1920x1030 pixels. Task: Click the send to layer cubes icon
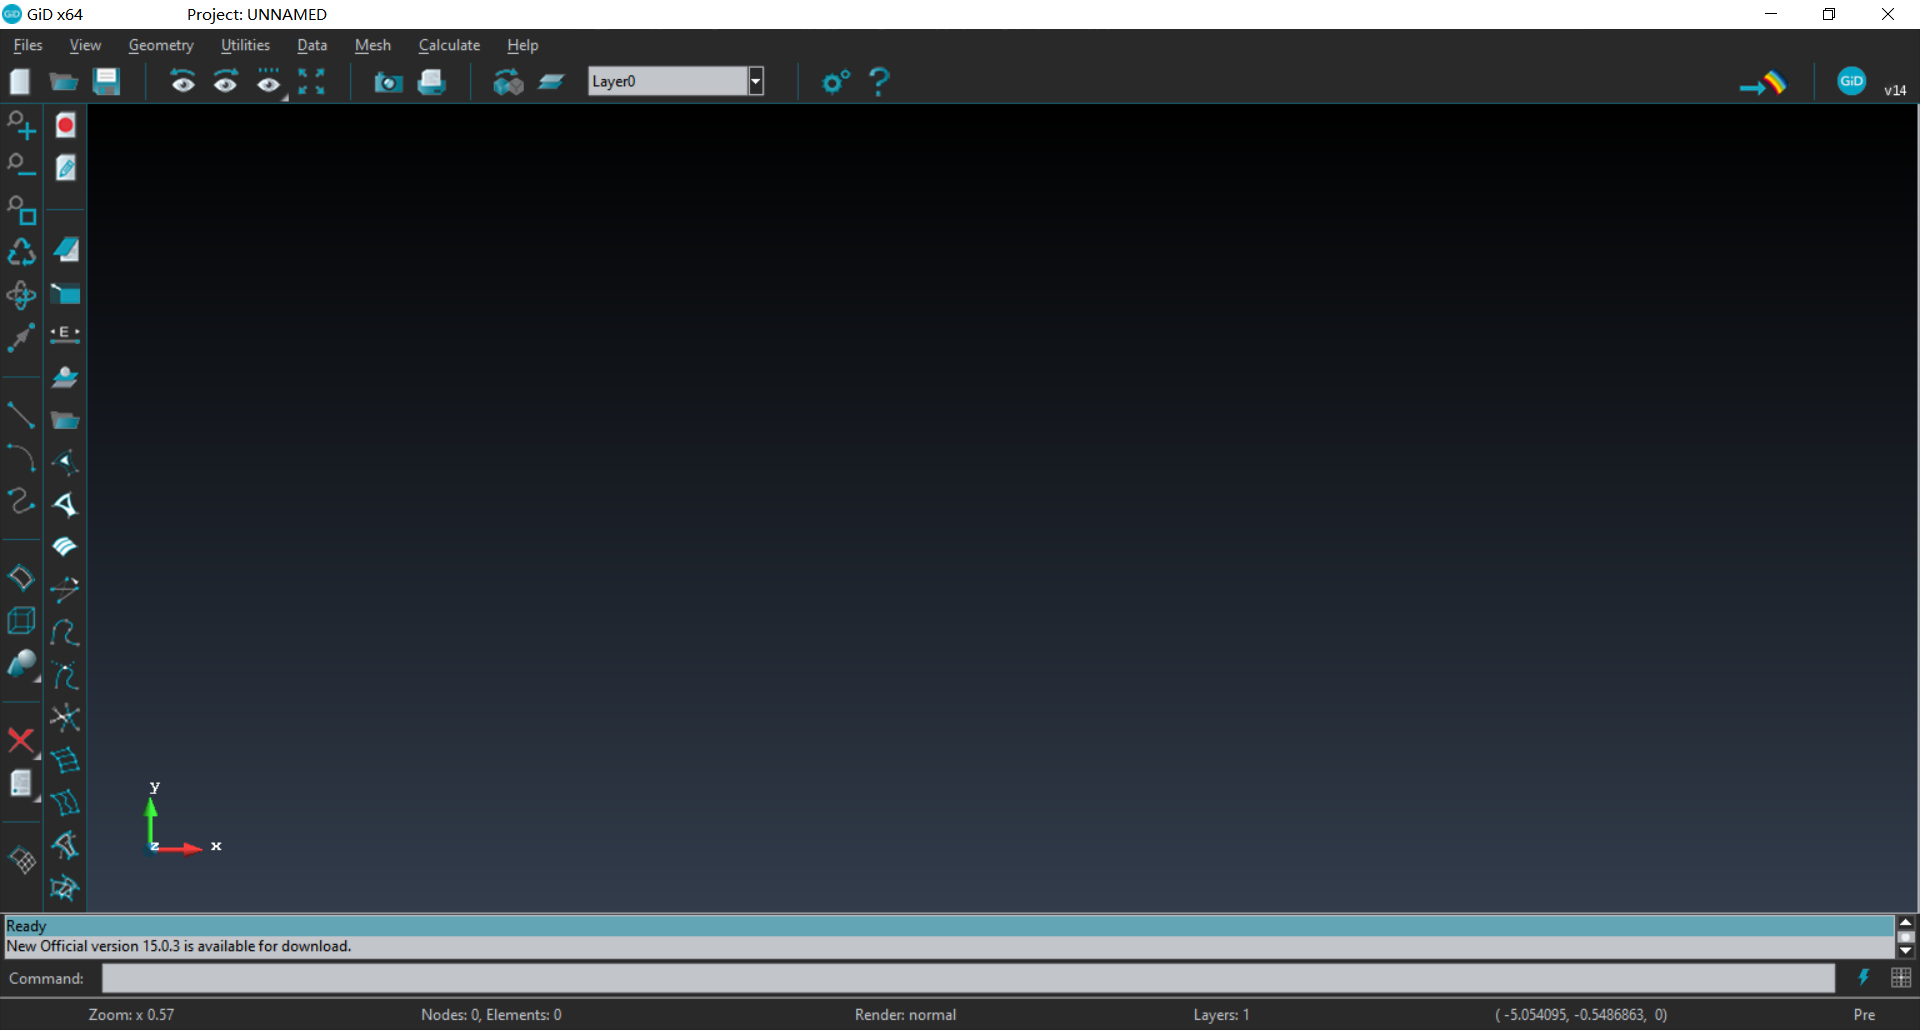point(508,82)
